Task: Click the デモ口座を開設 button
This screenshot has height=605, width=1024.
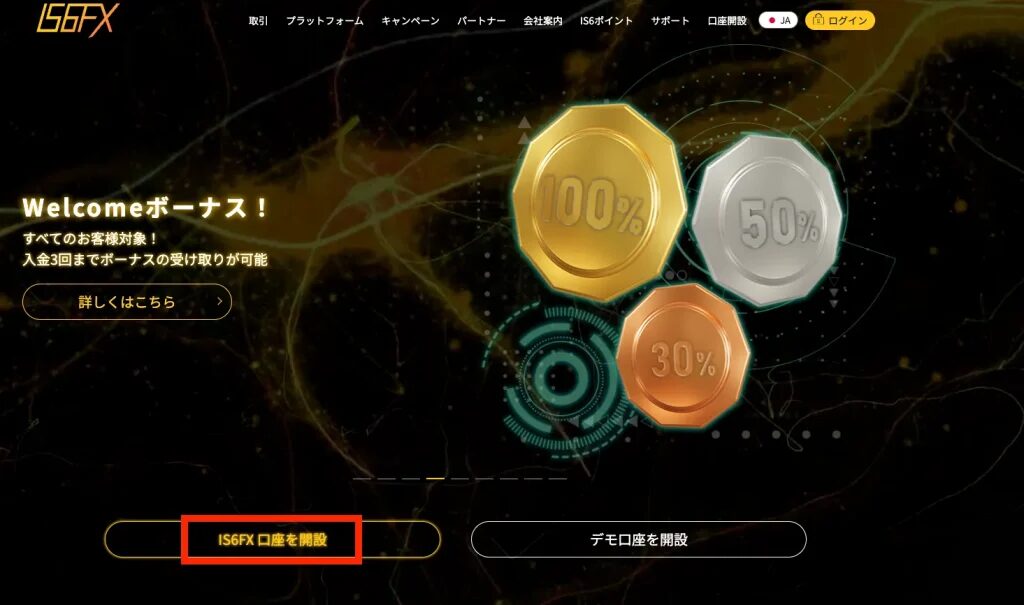Action: (x=639, y=540)
